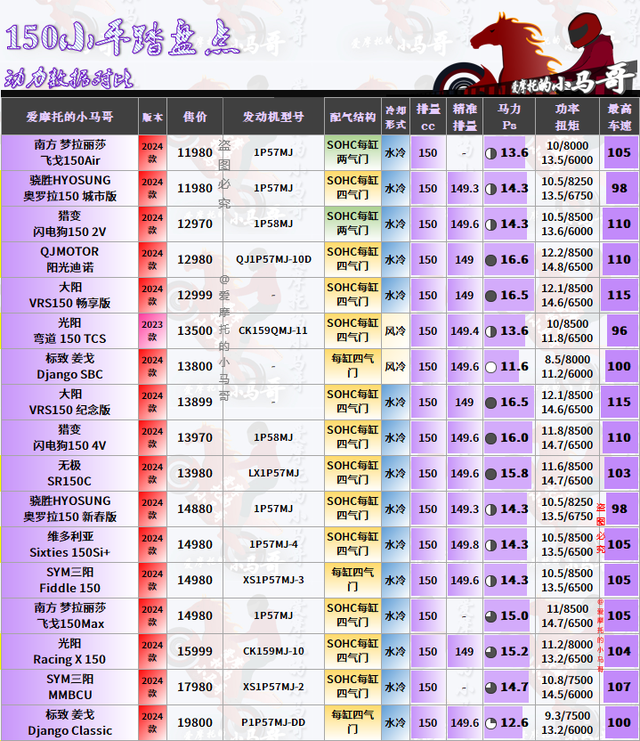Click the pie icon in 闪电狗150 2V row
The width and height of the screenshot is (640, 741).
click(491, 224)
